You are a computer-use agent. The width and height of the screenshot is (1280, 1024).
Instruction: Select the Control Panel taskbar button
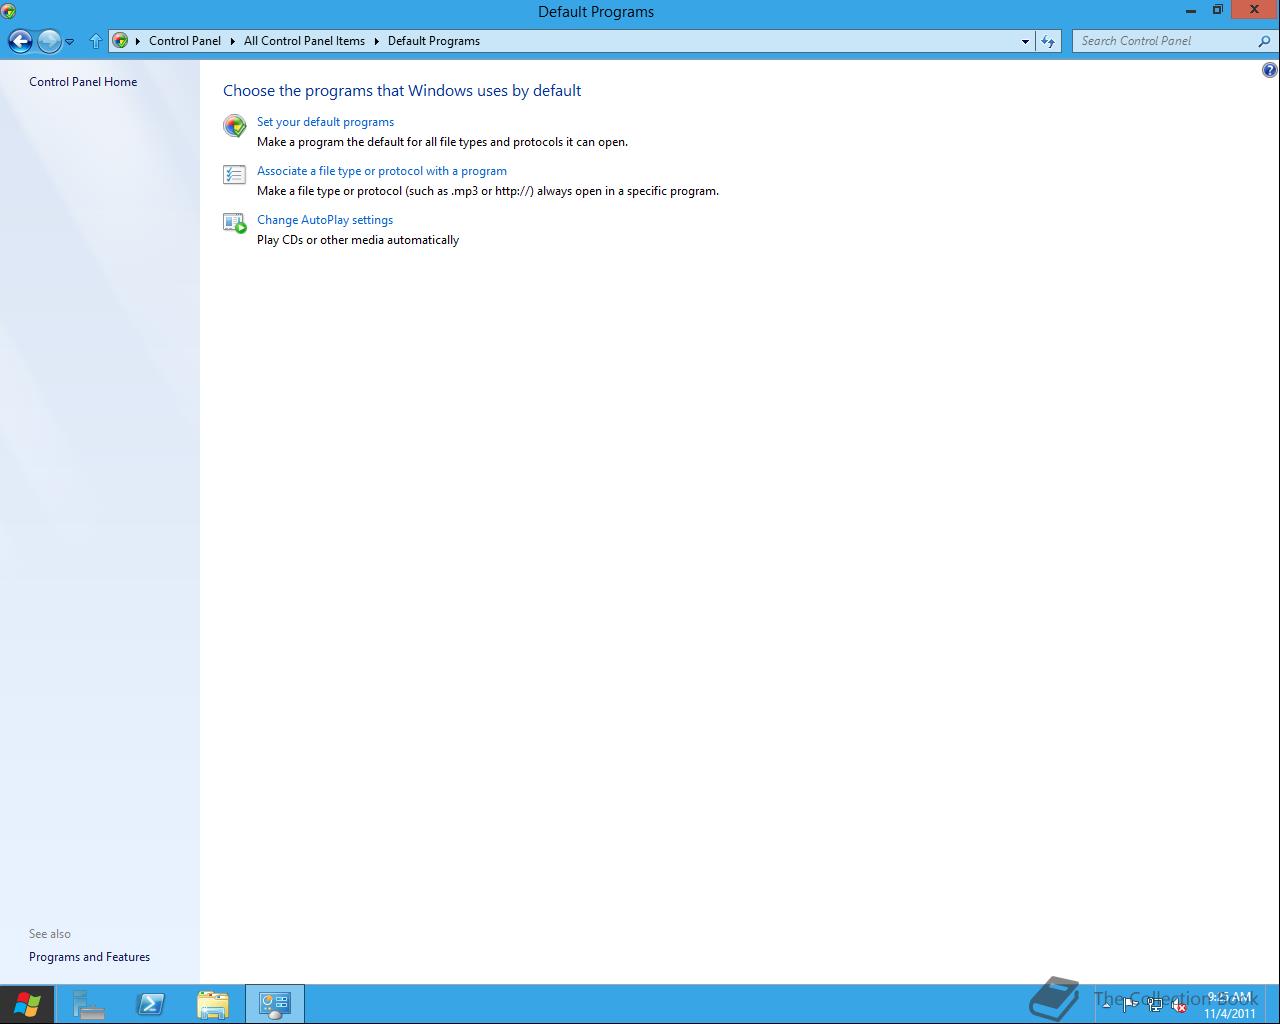(275, 1004)
